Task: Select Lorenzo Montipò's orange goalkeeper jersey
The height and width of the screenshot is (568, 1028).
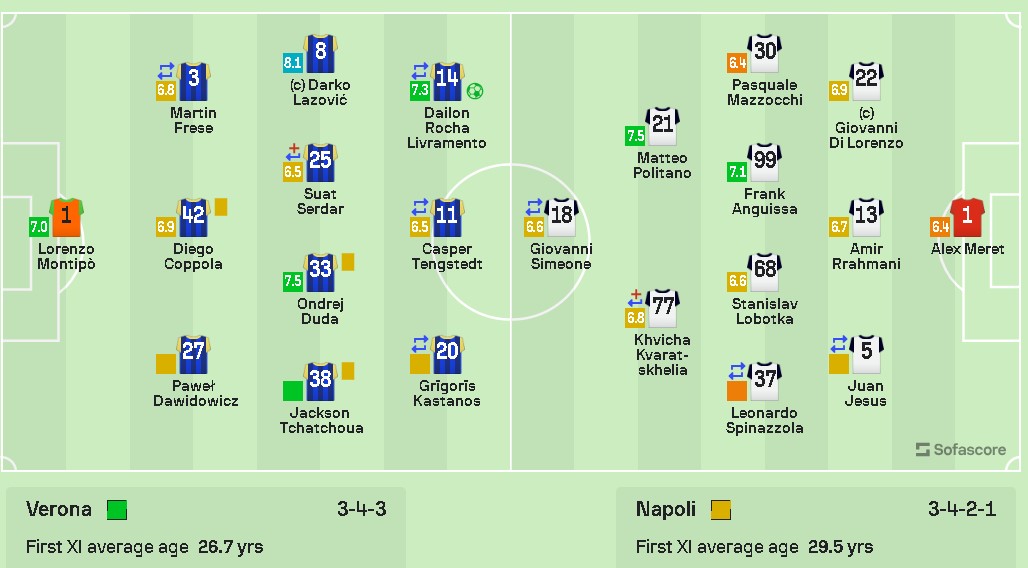Action: pyautogui.click(x=66, y=216)
